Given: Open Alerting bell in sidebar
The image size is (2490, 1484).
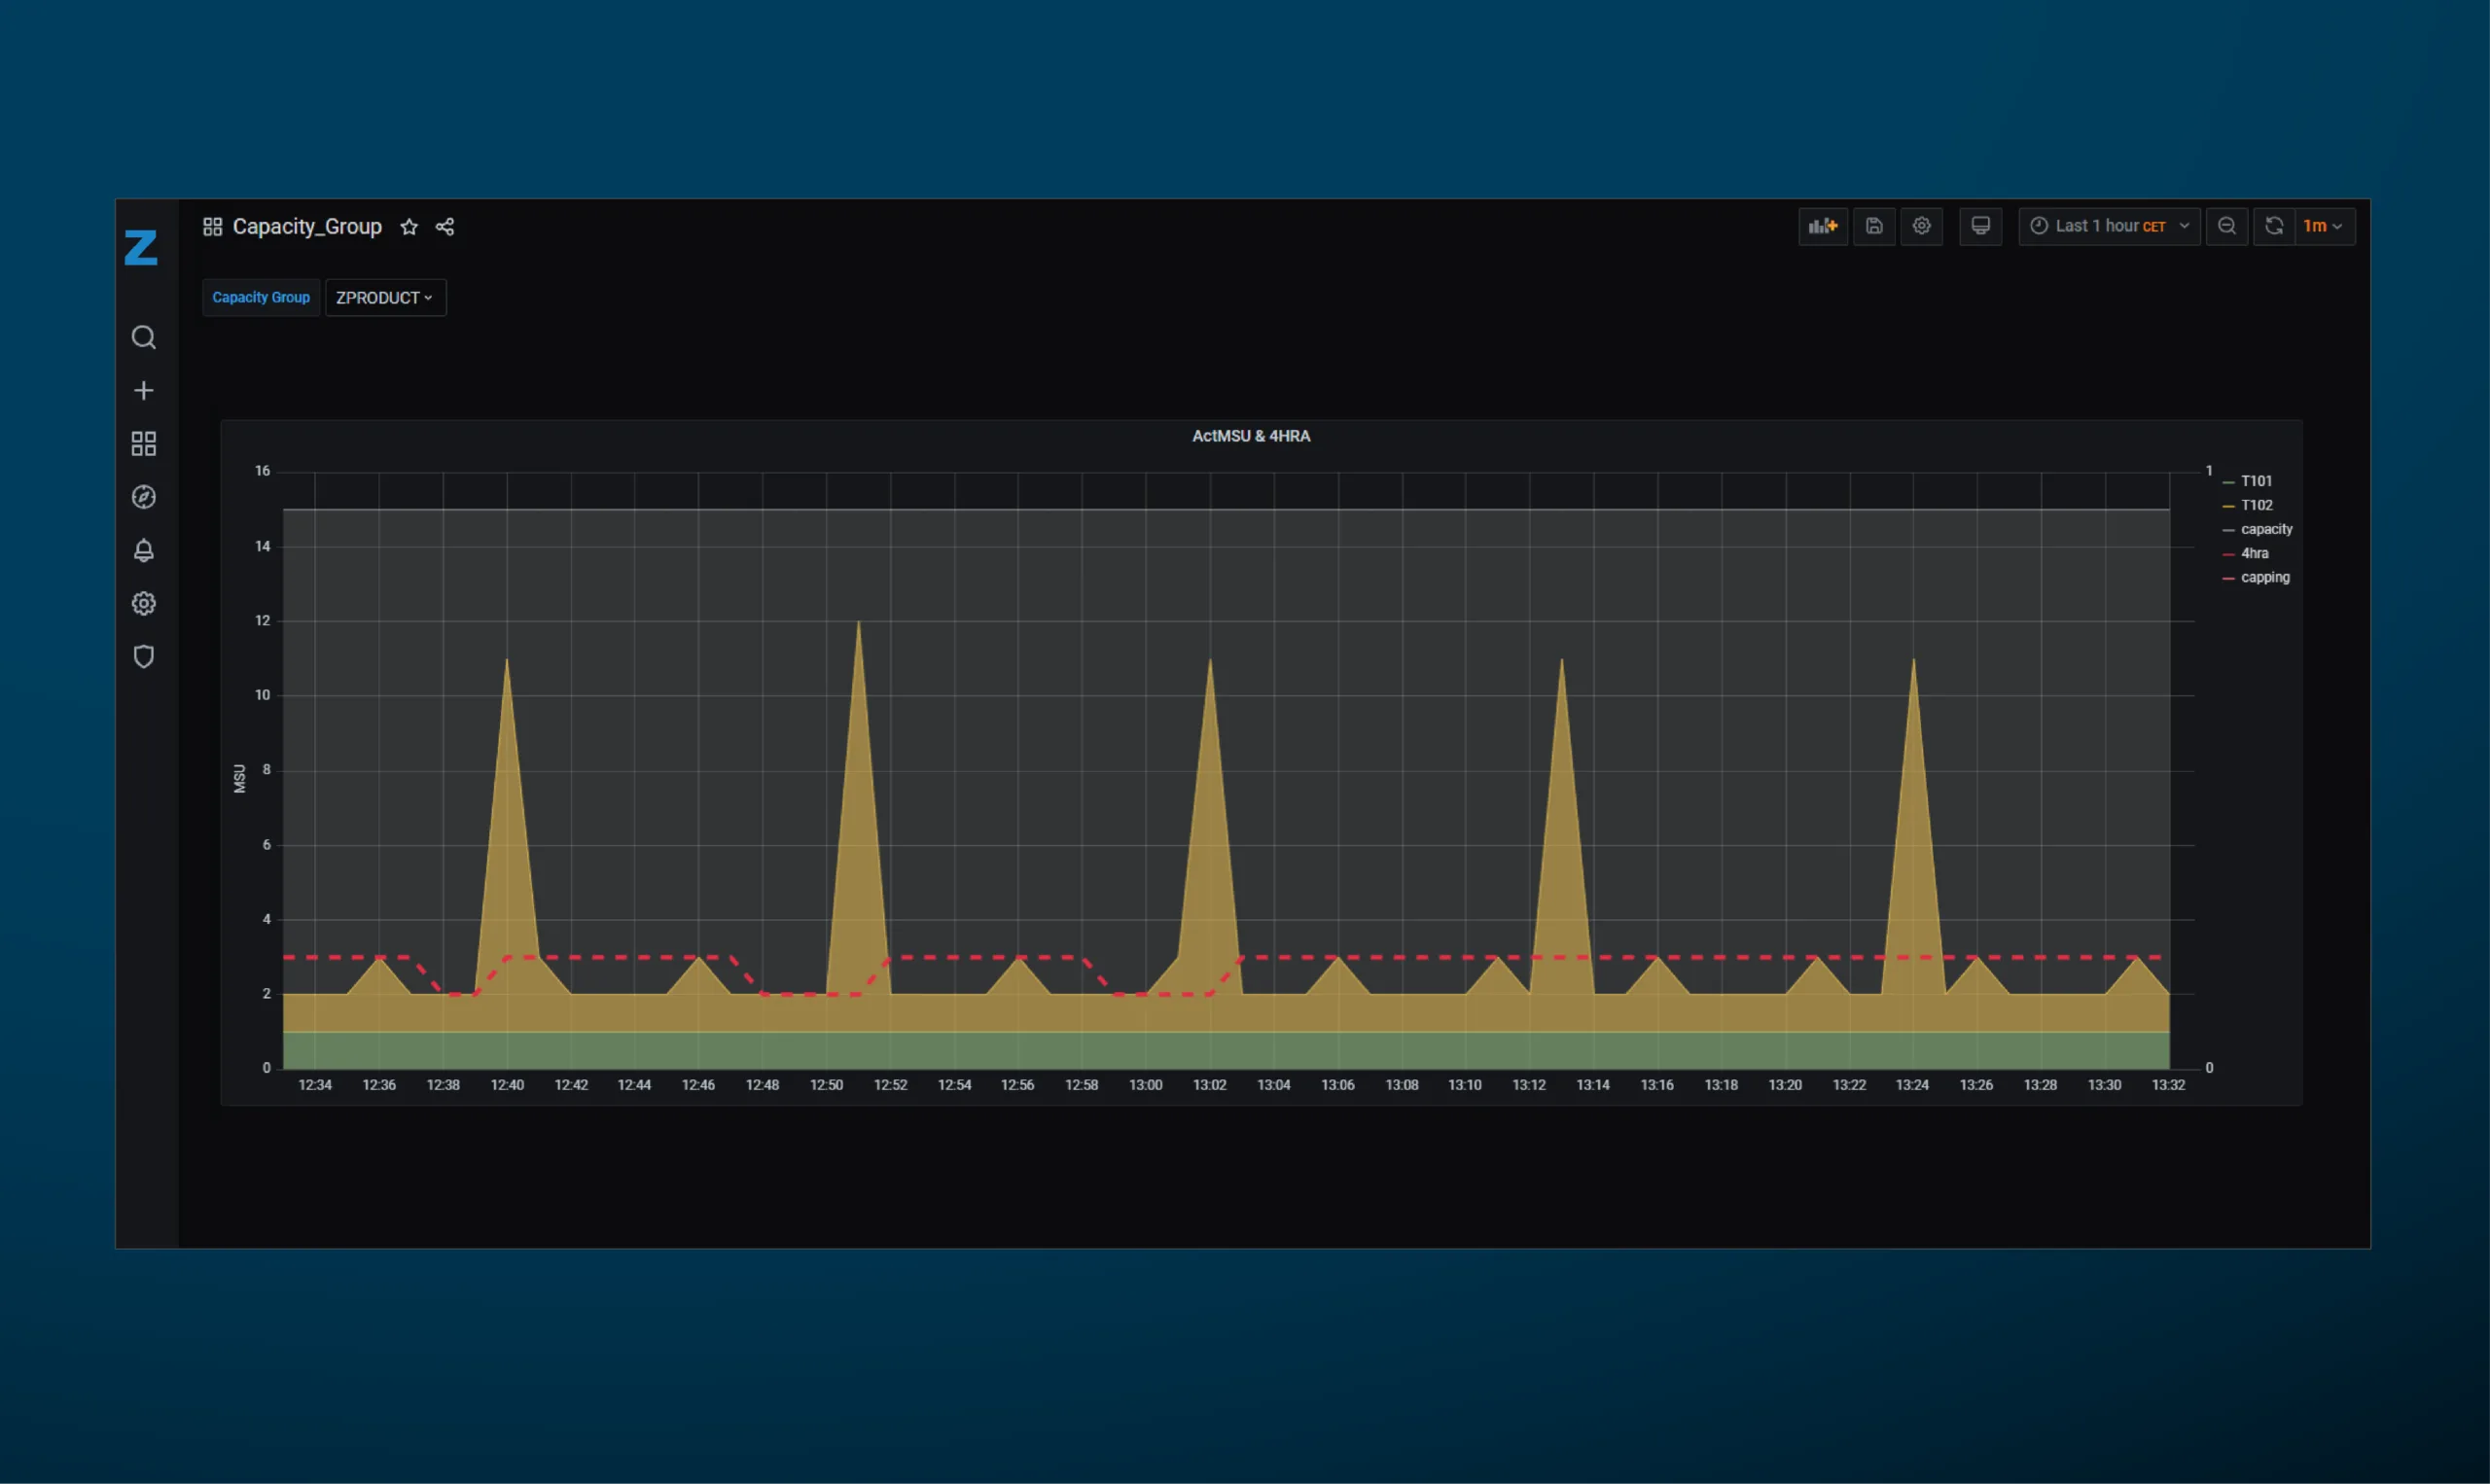Looking at the screenshot, I should pyautogui.click(x=144, y=550).
